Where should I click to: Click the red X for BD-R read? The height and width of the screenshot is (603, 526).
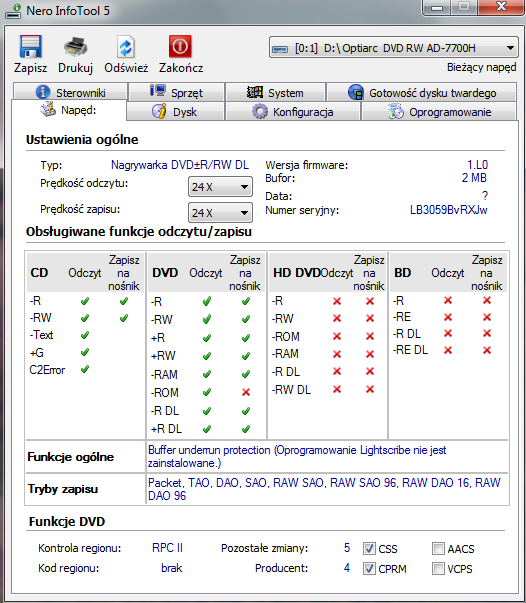[448, 300]
